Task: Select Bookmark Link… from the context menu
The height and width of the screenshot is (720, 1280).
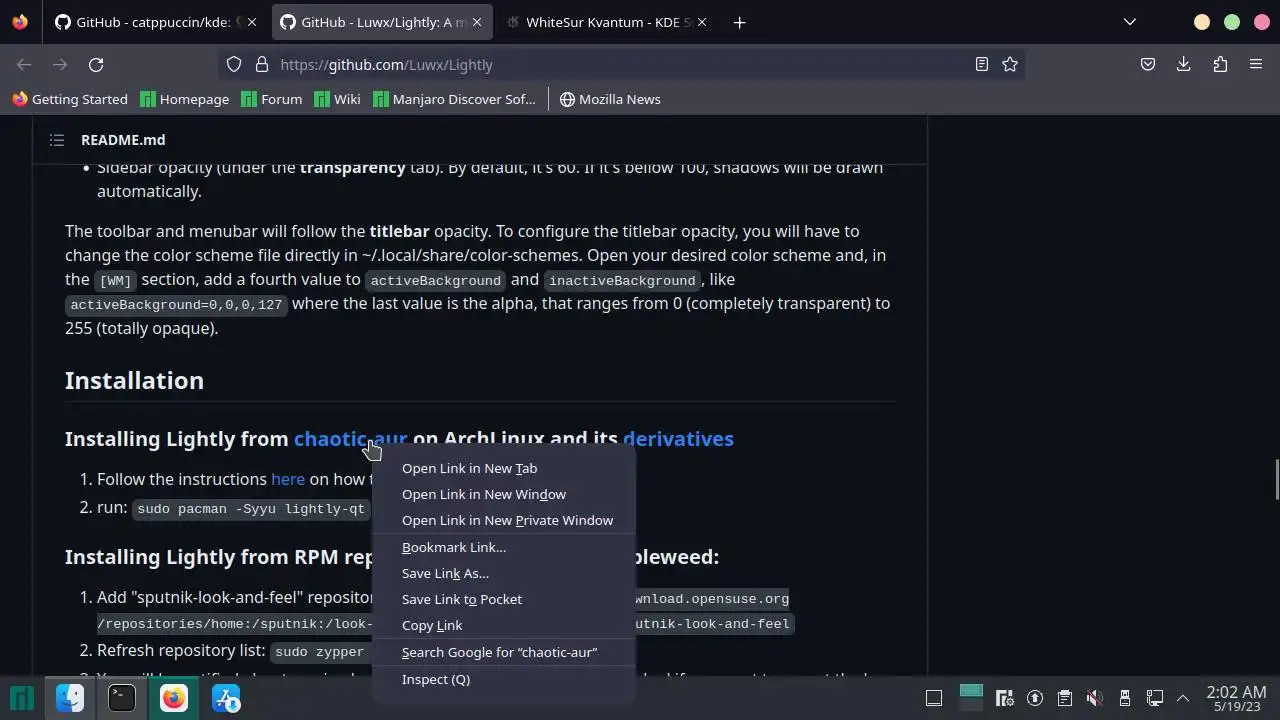Action: [504, 547]
